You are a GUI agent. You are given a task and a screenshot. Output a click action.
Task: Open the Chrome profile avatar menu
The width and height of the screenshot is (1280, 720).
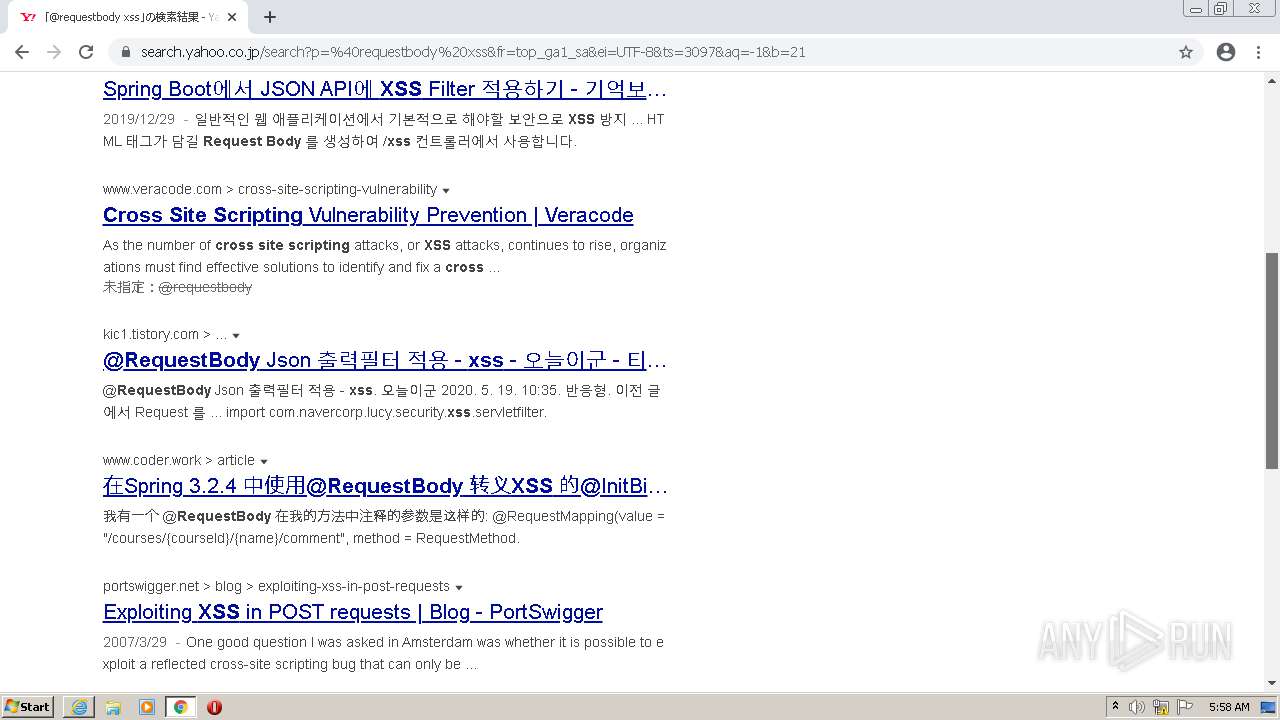(x=1226, y=52)
